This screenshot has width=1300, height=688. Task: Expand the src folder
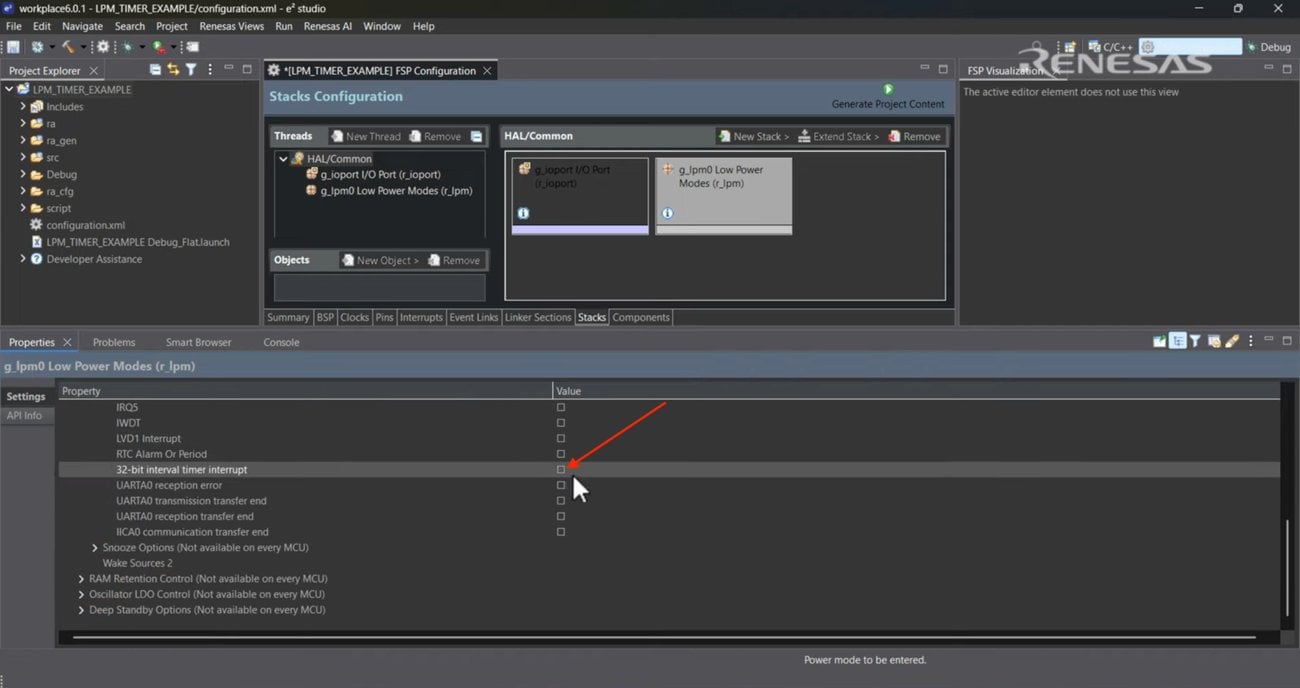point(23,157)
